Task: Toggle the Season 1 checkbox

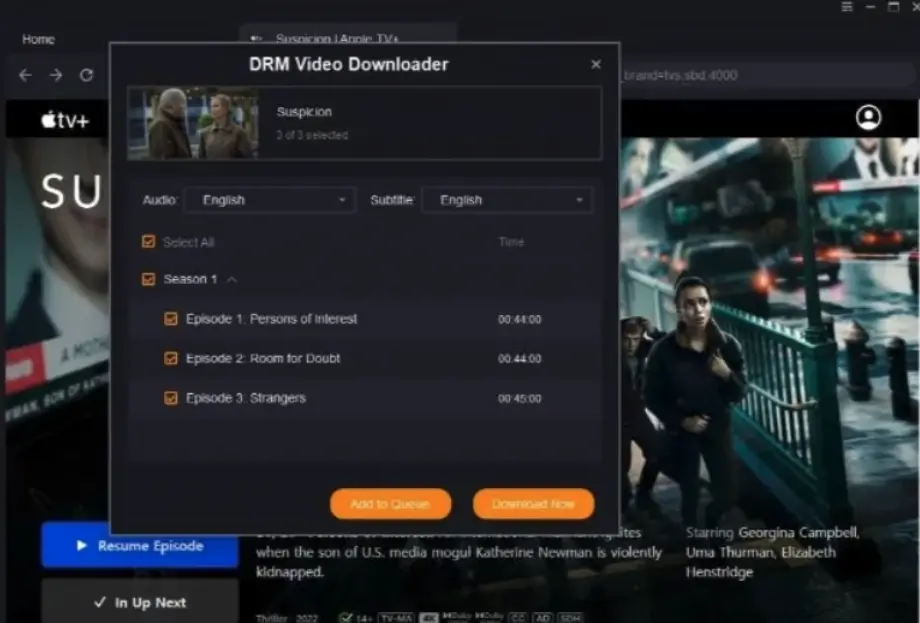Action: point(148,279)
